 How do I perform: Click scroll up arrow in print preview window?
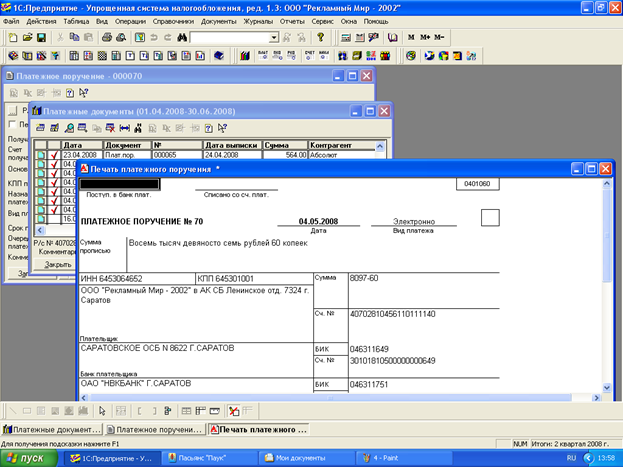point(607,184)
